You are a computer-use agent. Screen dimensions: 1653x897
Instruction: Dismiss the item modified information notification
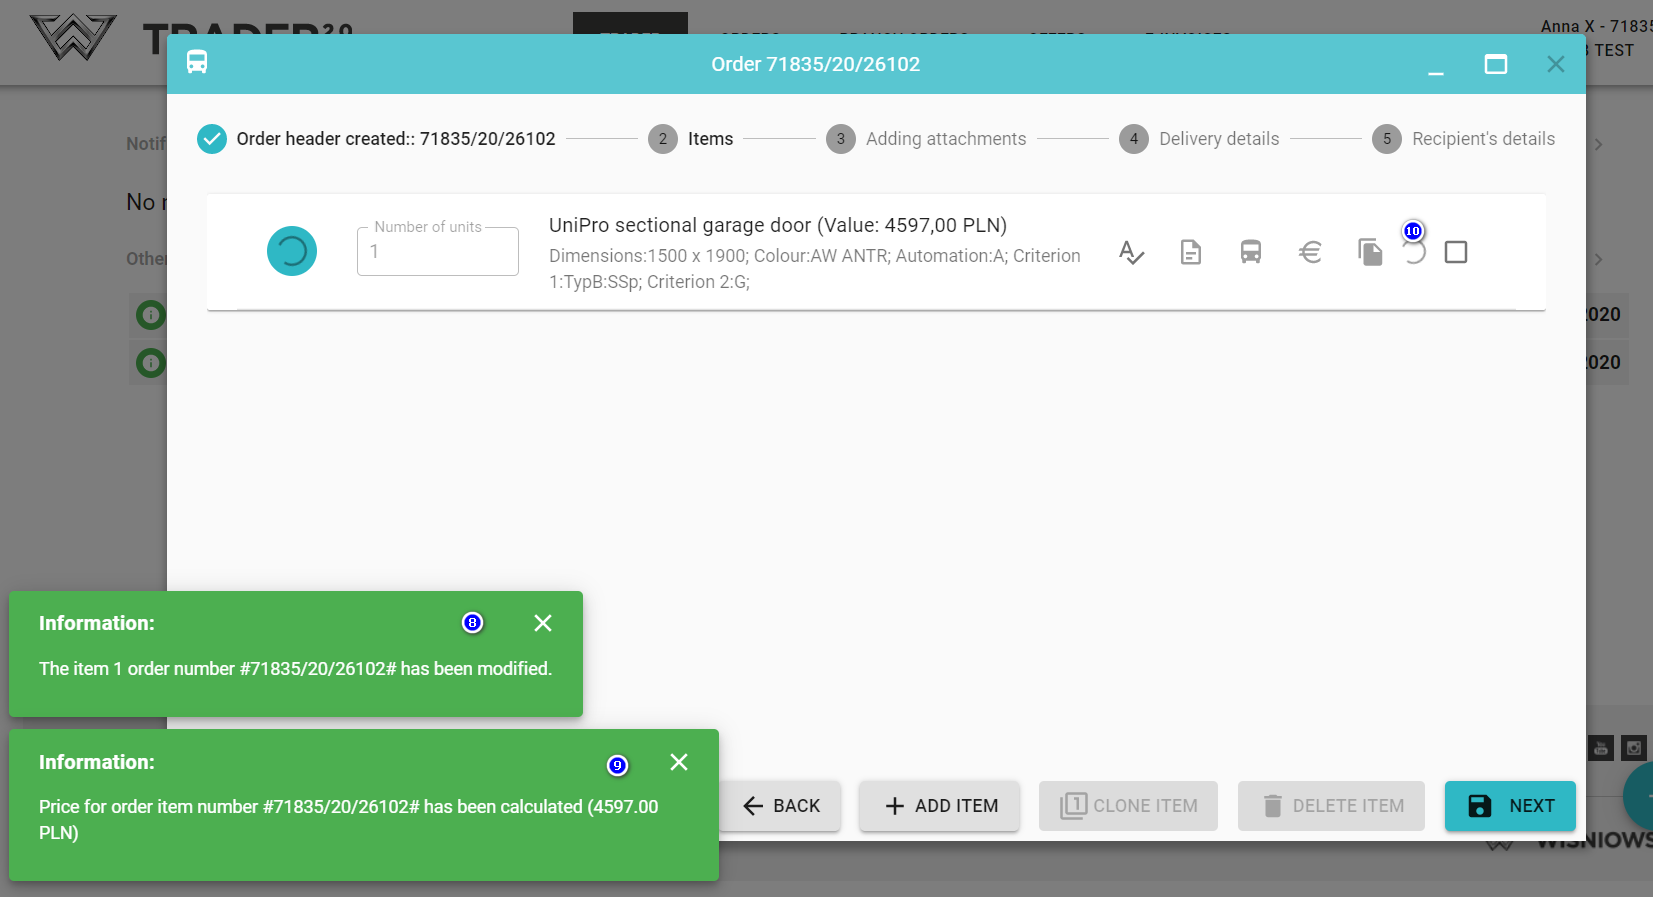(543, 623)
